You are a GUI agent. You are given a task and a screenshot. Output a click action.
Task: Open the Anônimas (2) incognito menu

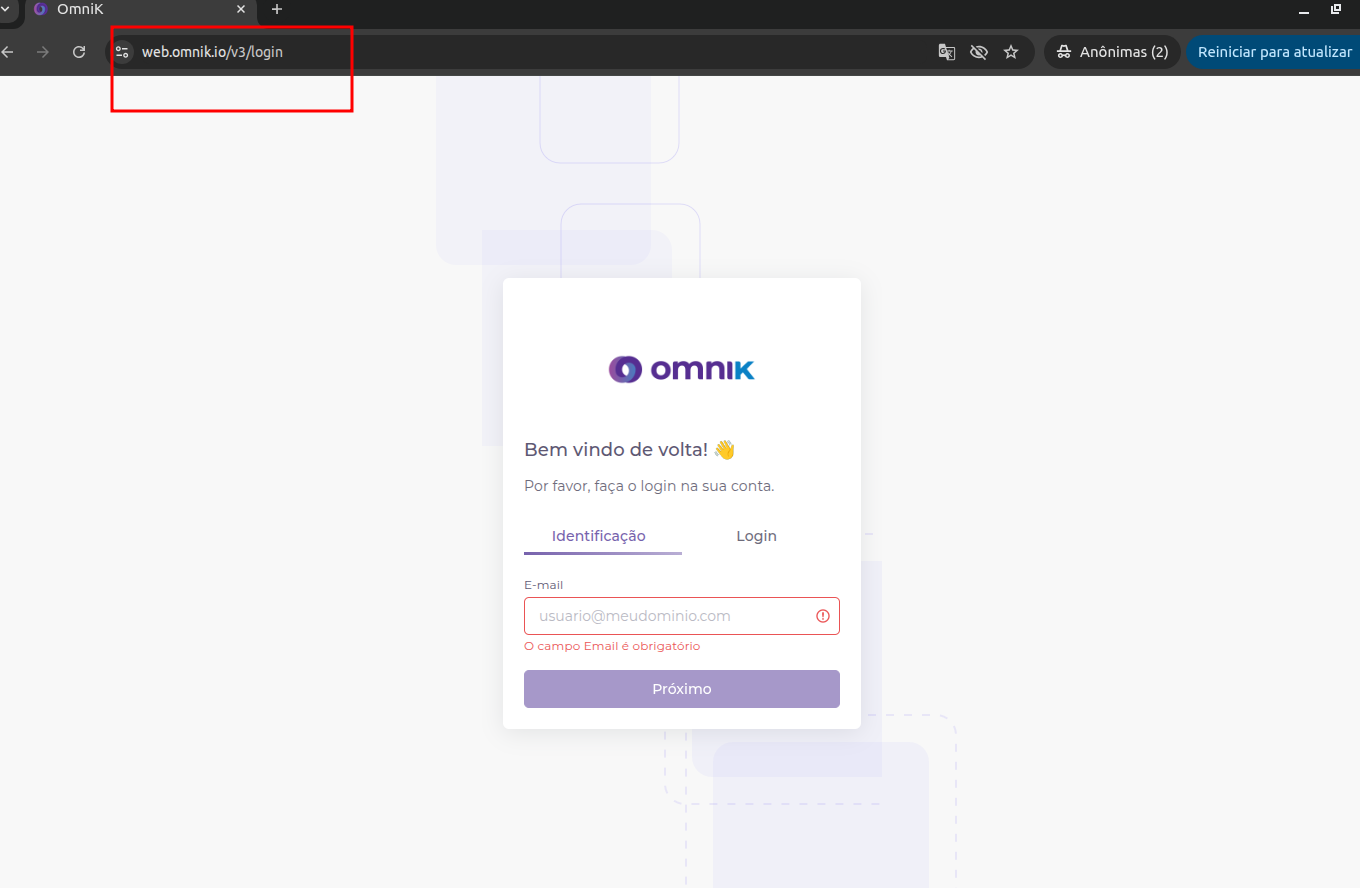[1112, 52]
